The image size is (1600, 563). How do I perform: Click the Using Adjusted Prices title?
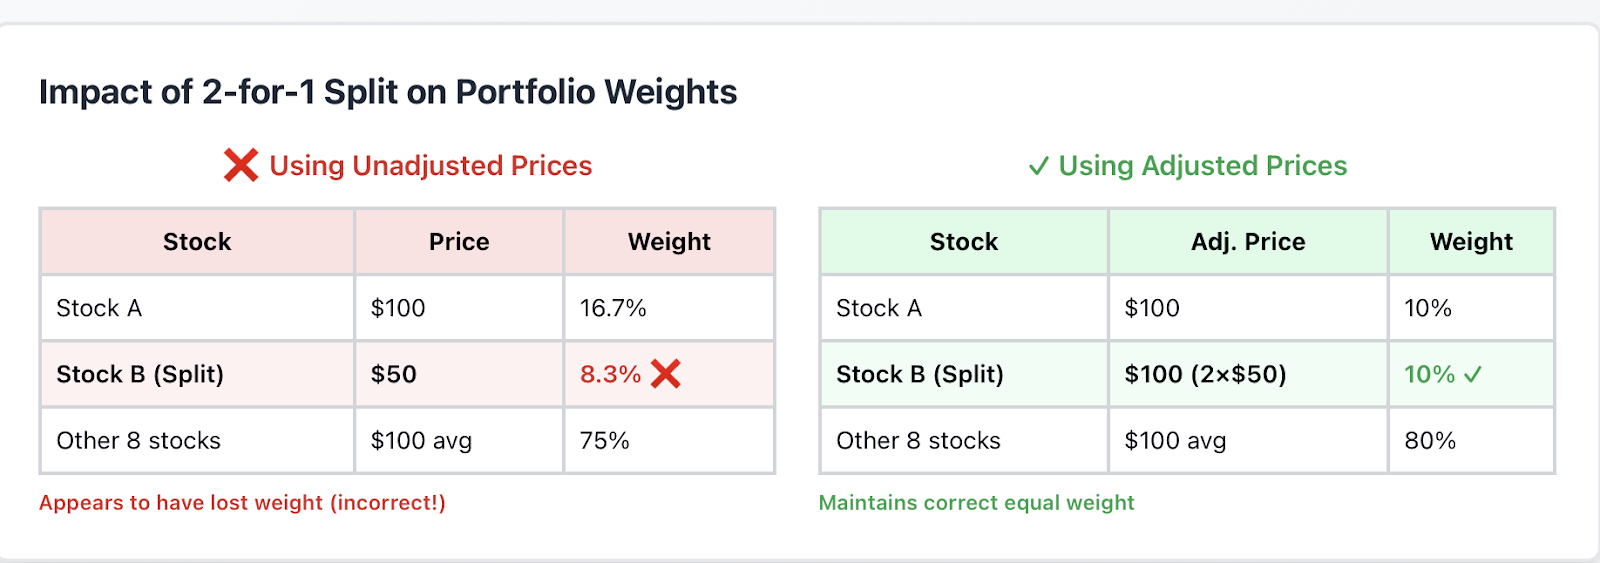(1203, 166)
